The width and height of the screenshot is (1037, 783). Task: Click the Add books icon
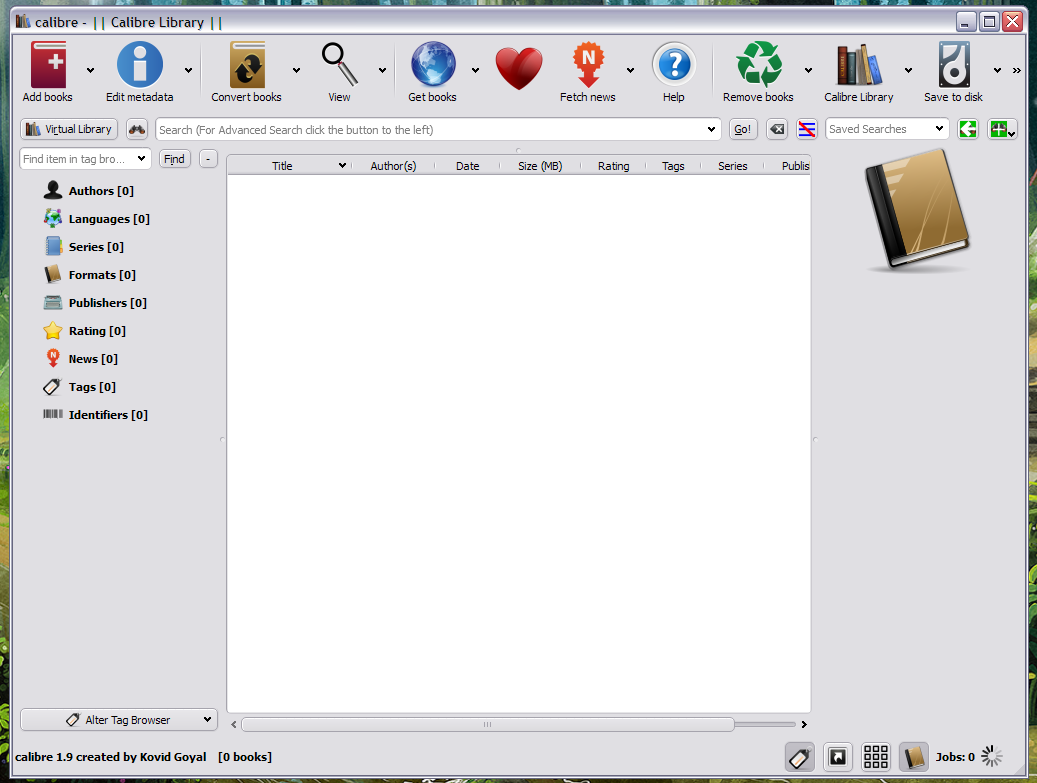48,65
